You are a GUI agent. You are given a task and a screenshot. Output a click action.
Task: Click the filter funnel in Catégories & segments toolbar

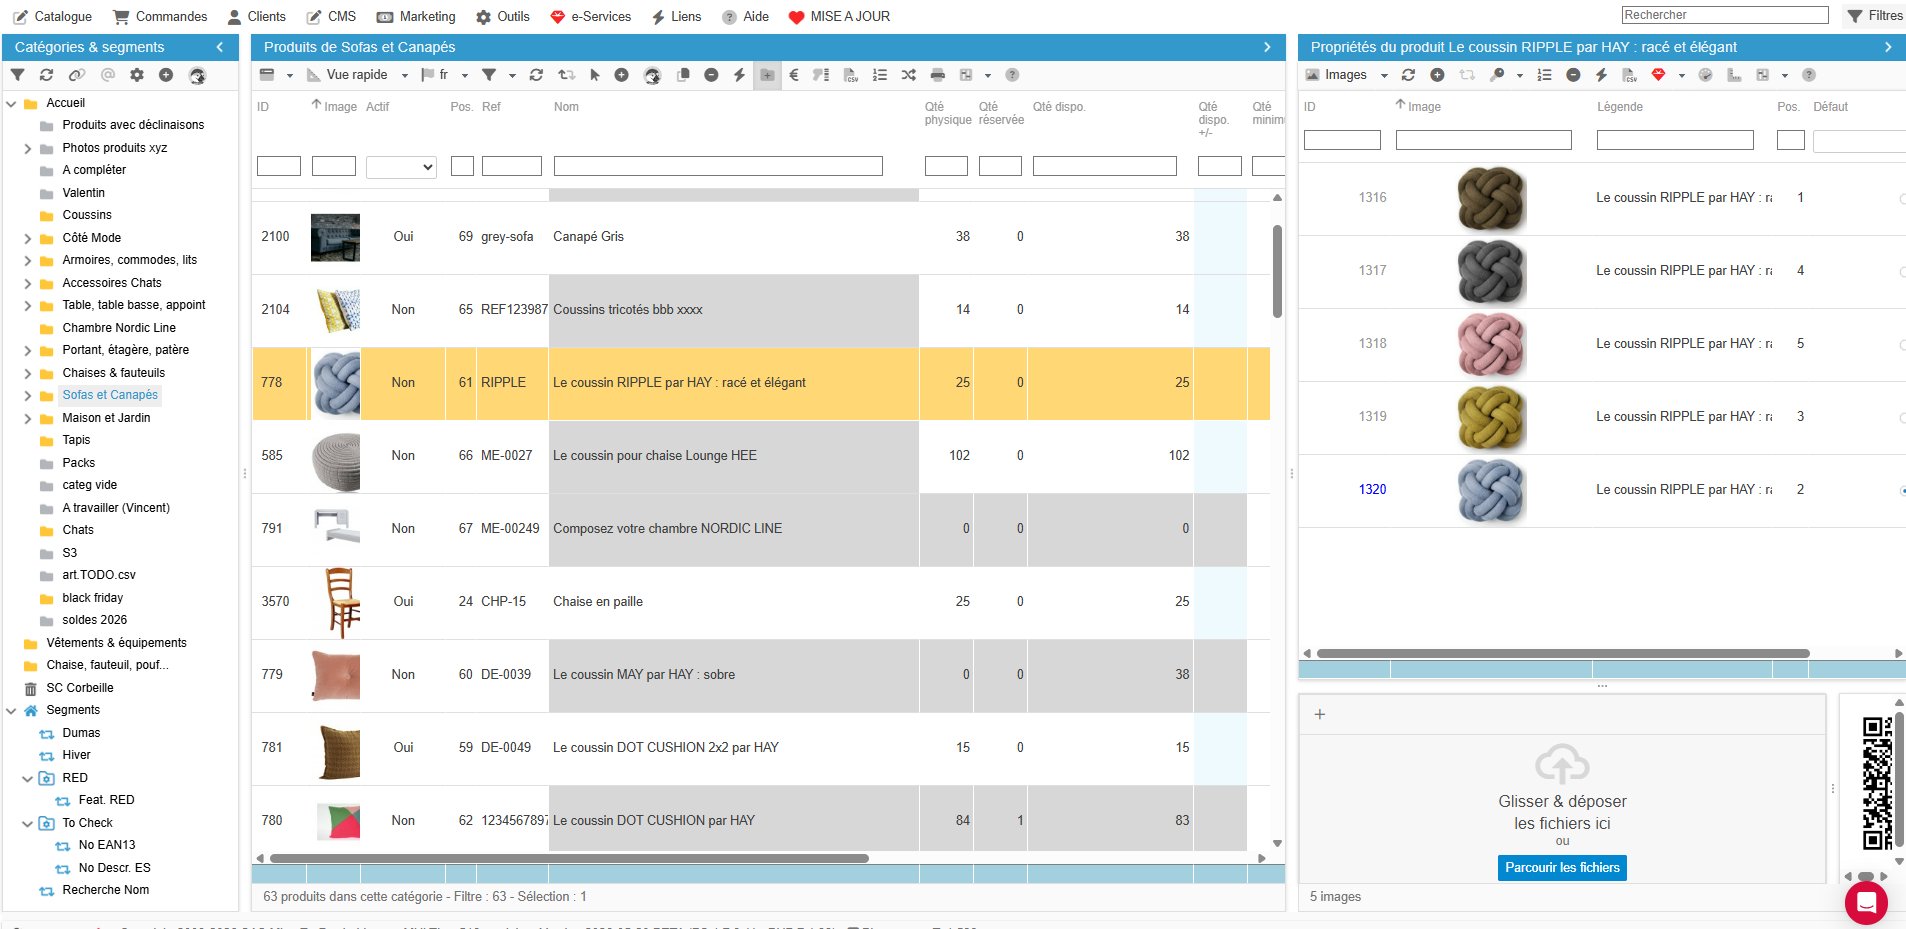tap(17, 75)
